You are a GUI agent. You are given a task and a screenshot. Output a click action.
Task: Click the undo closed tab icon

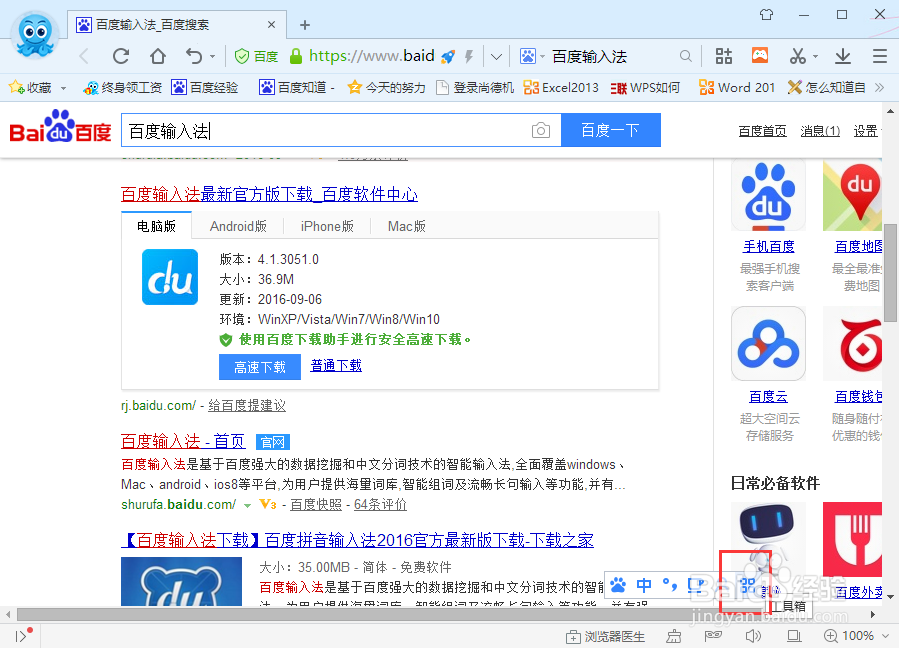coord(194,56)
